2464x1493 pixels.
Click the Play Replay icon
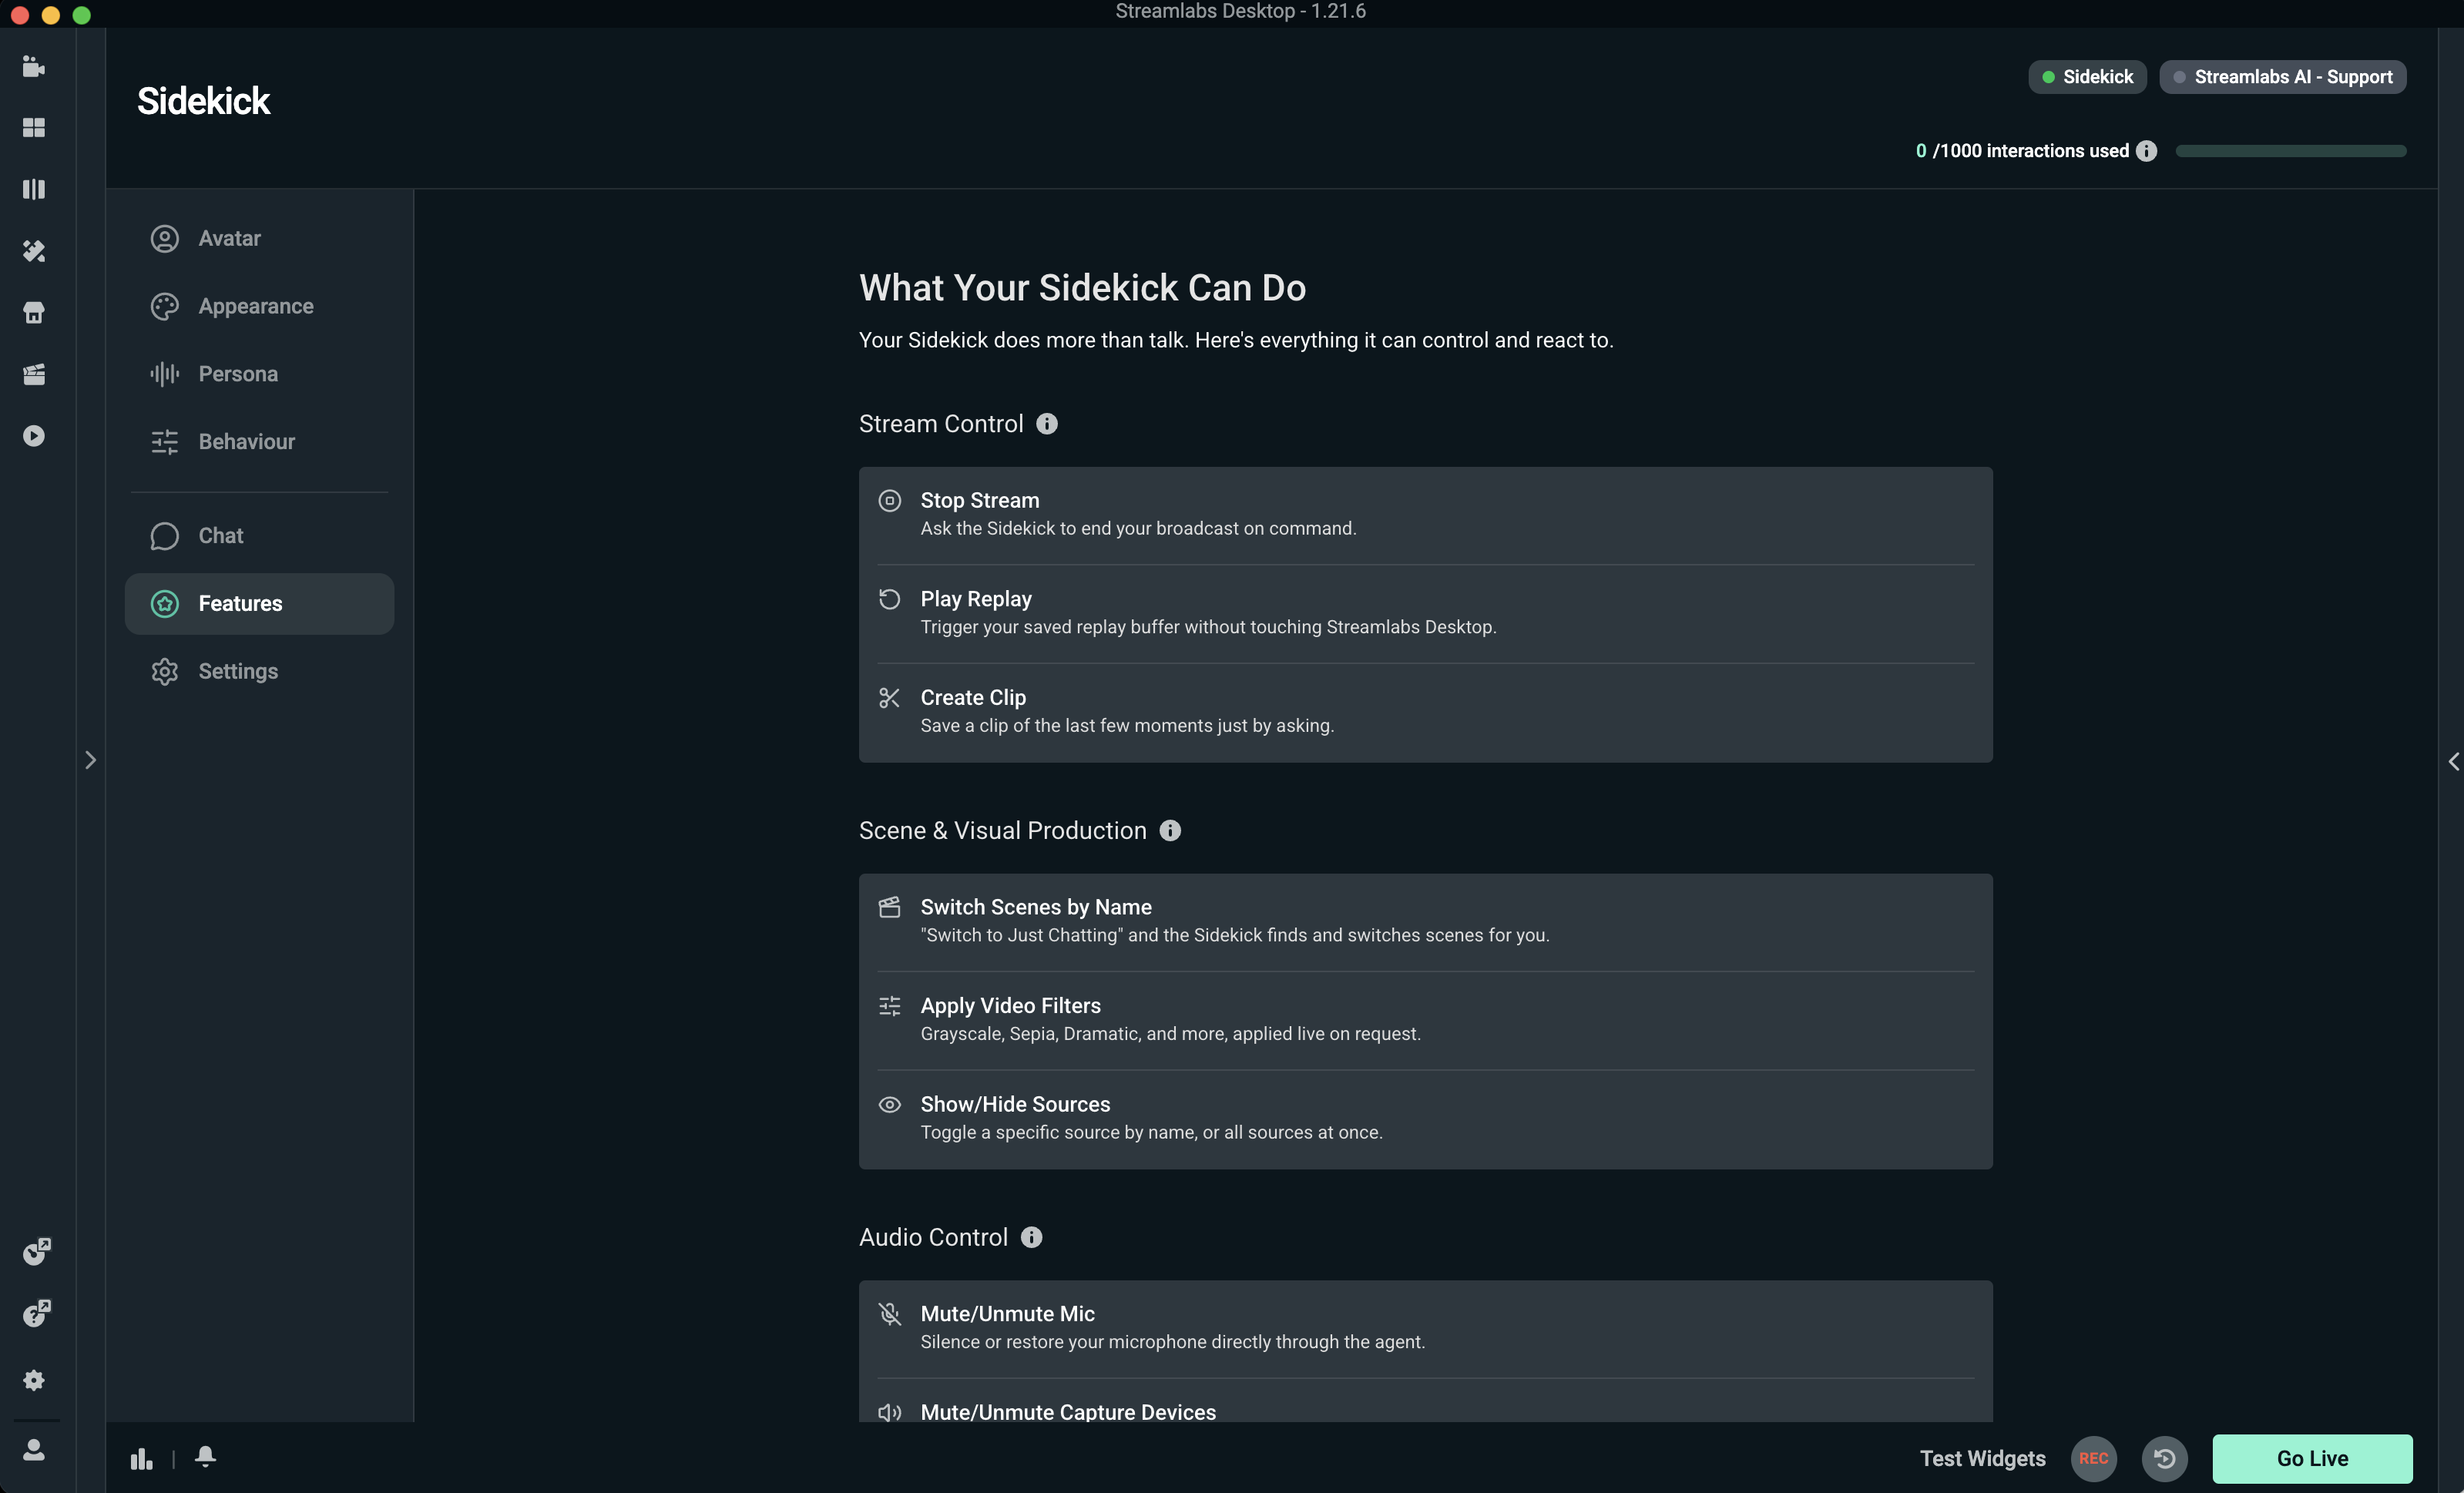pos(889,599)
